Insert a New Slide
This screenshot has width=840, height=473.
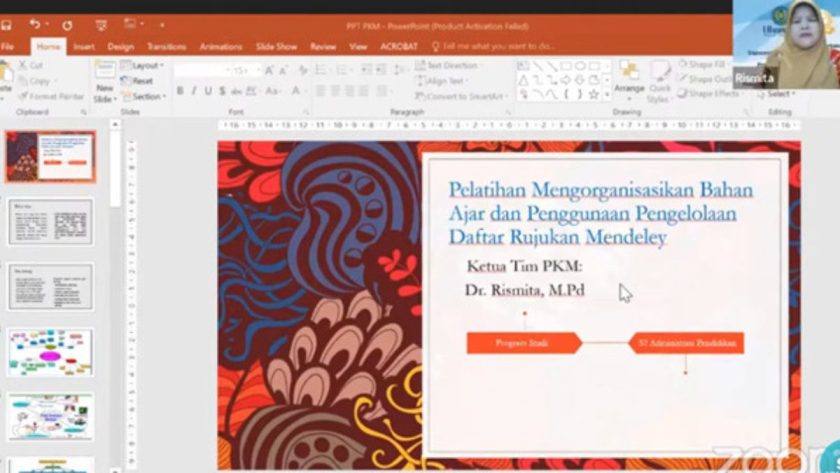[104, 82]
